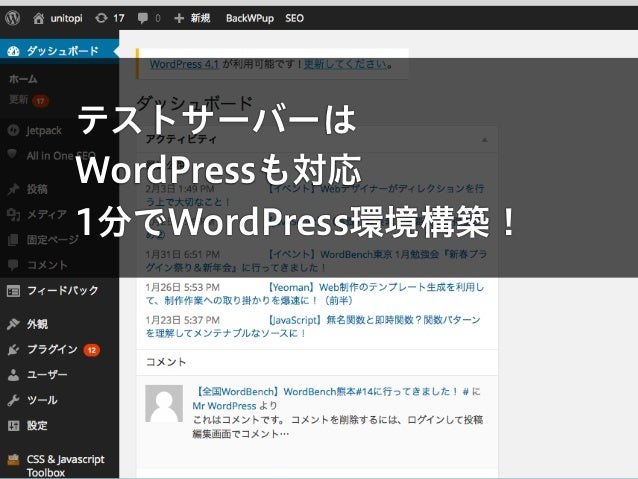Click the Jetpack icon in sidebar
This screenshot has height=479, width=638.
pos(13,130)
